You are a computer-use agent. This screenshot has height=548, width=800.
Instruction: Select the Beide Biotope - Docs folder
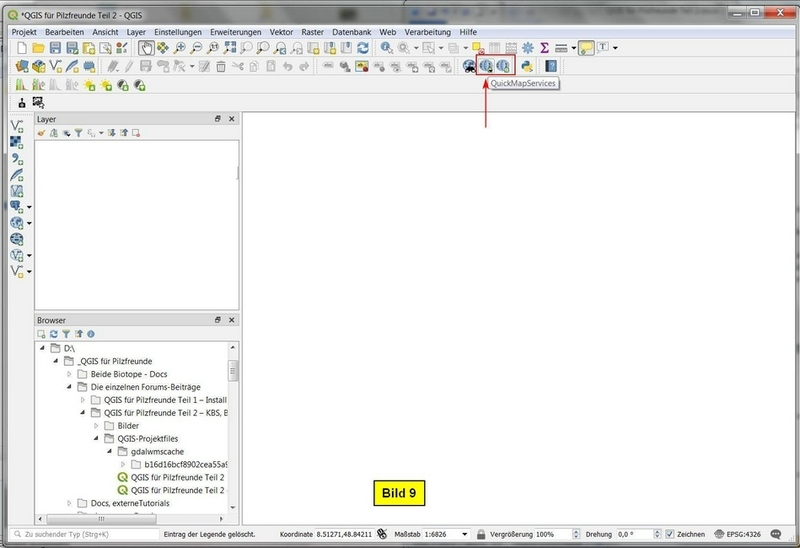pyautogui.click(x=128, y=373)
